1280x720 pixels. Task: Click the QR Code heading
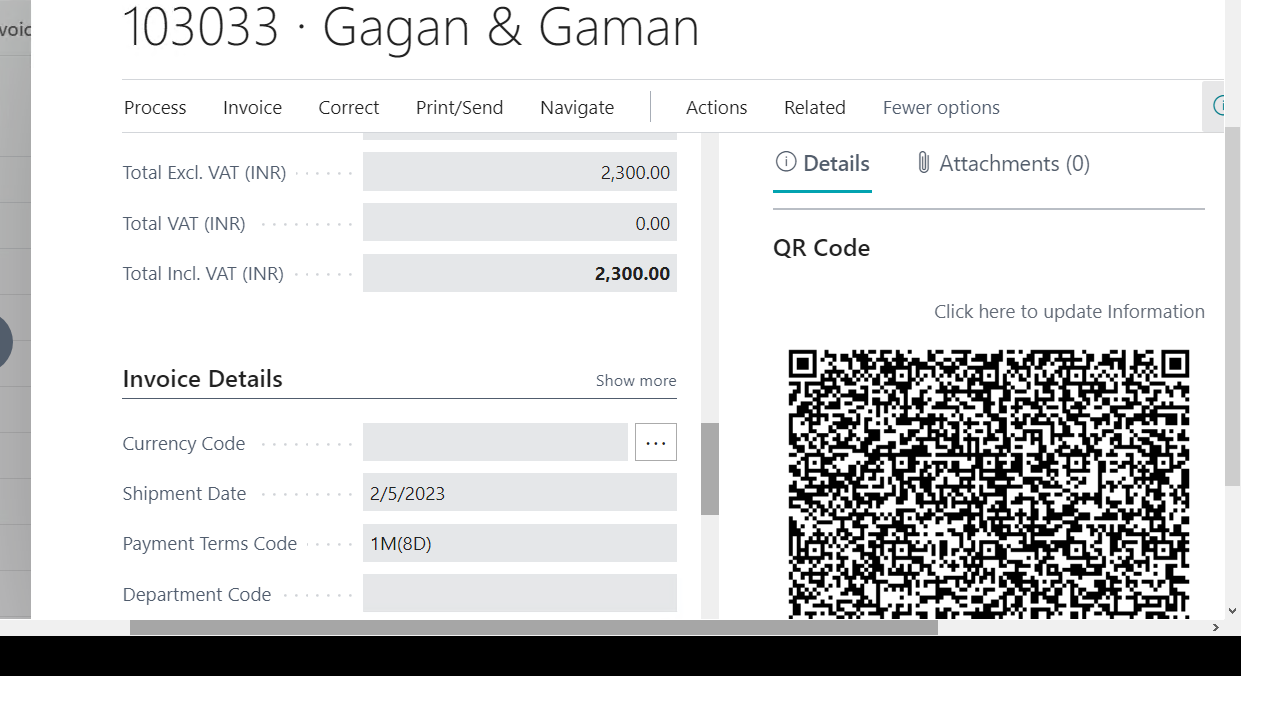(x=821, y=247)
